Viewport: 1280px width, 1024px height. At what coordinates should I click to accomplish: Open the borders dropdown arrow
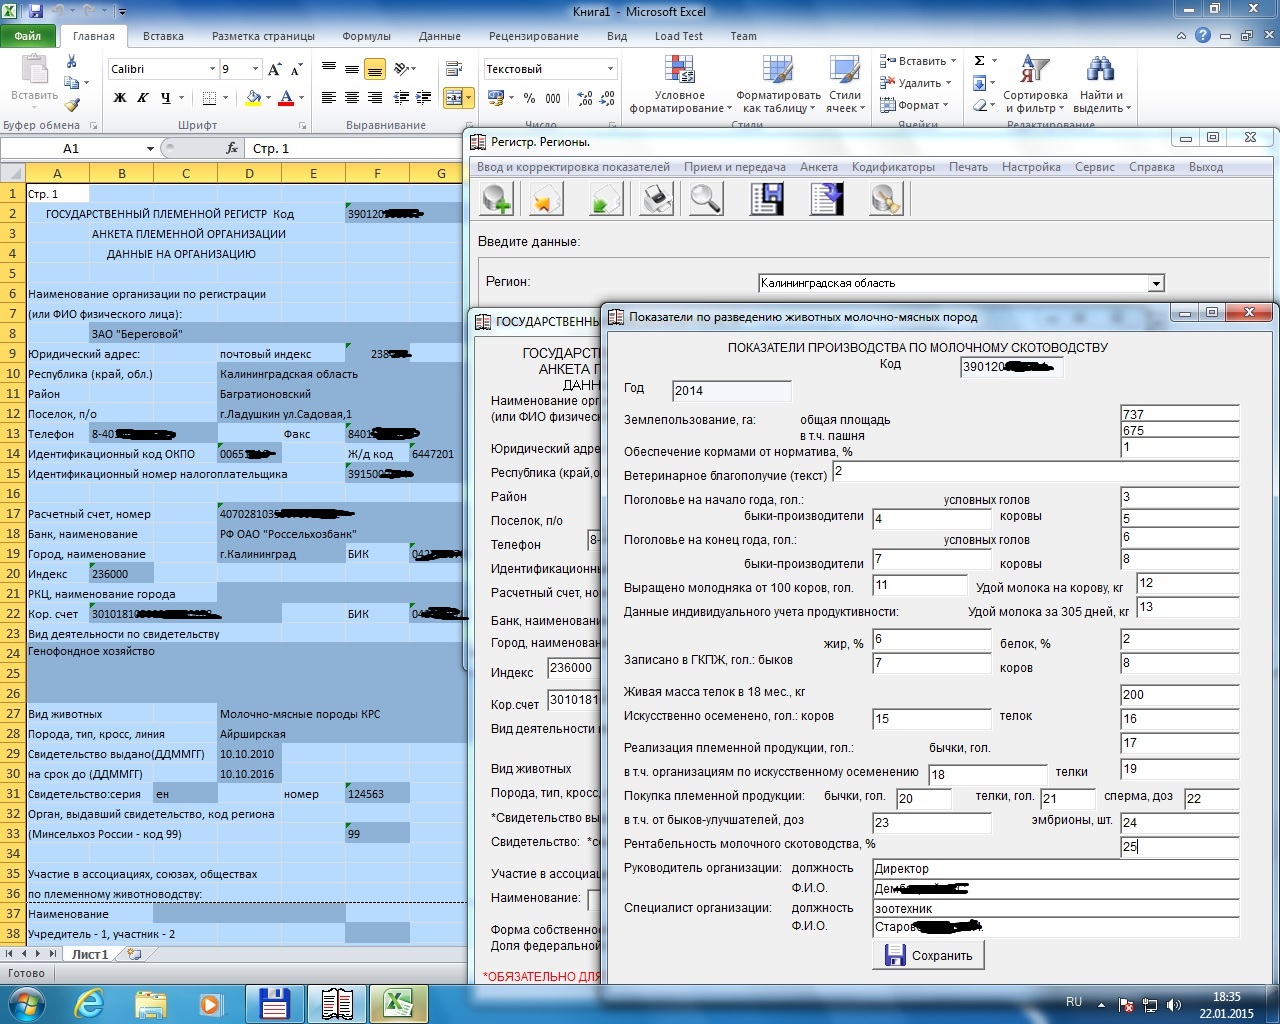pos(226,98)
